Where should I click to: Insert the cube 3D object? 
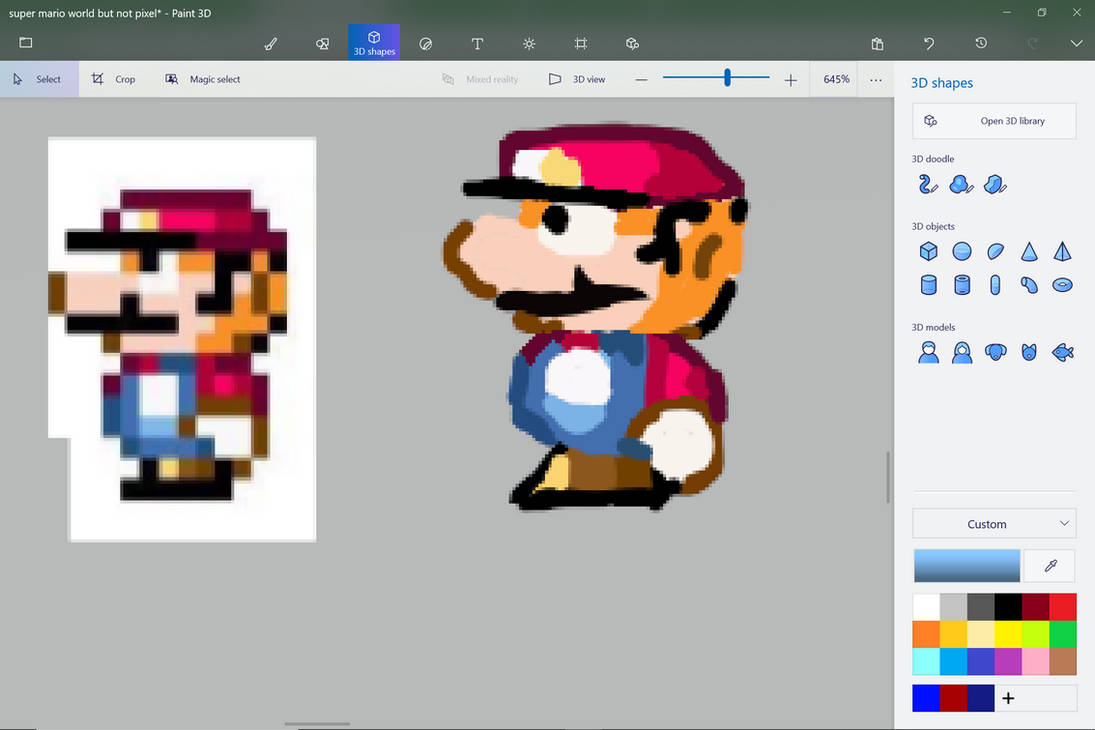(928, 251)
